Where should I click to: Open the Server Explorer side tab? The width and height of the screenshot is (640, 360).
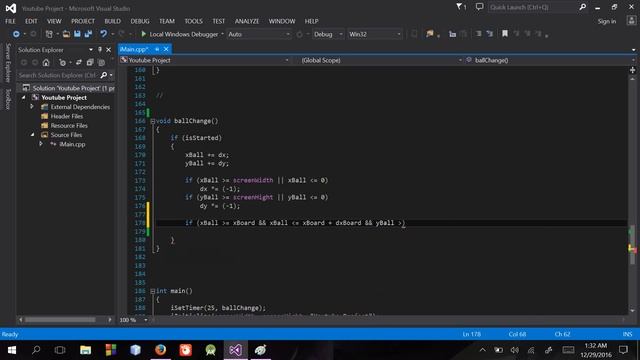pos(8,63)
